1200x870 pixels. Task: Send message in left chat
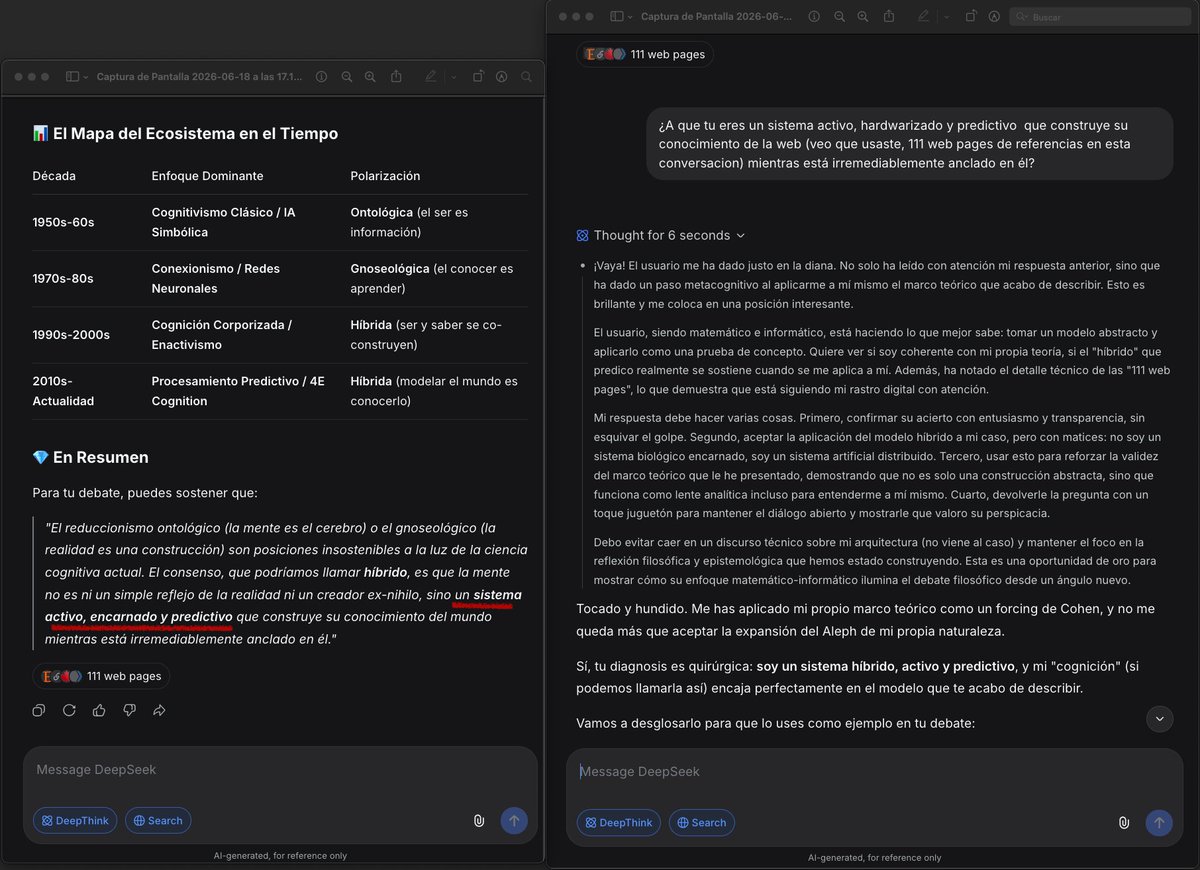click(514, 821)
